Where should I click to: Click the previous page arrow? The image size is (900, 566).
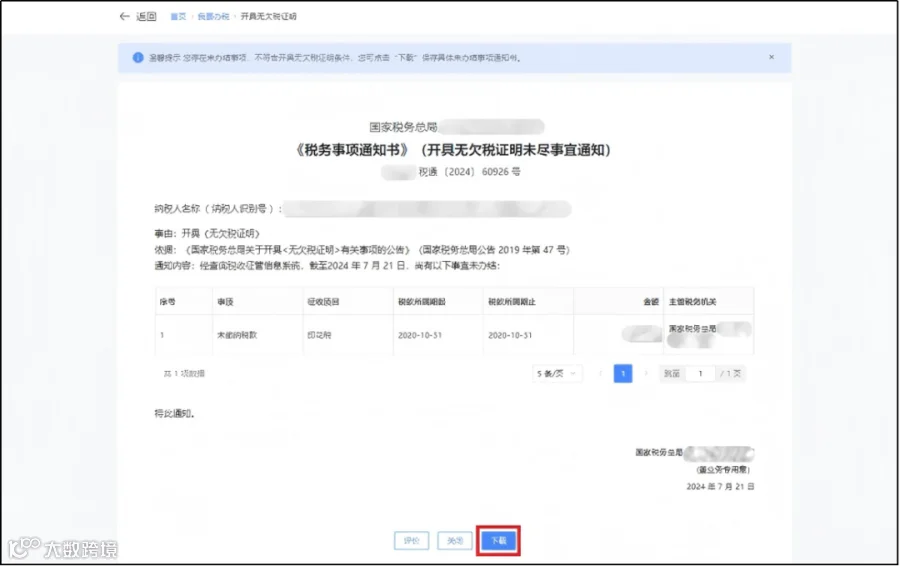click(x=600, y=374)
